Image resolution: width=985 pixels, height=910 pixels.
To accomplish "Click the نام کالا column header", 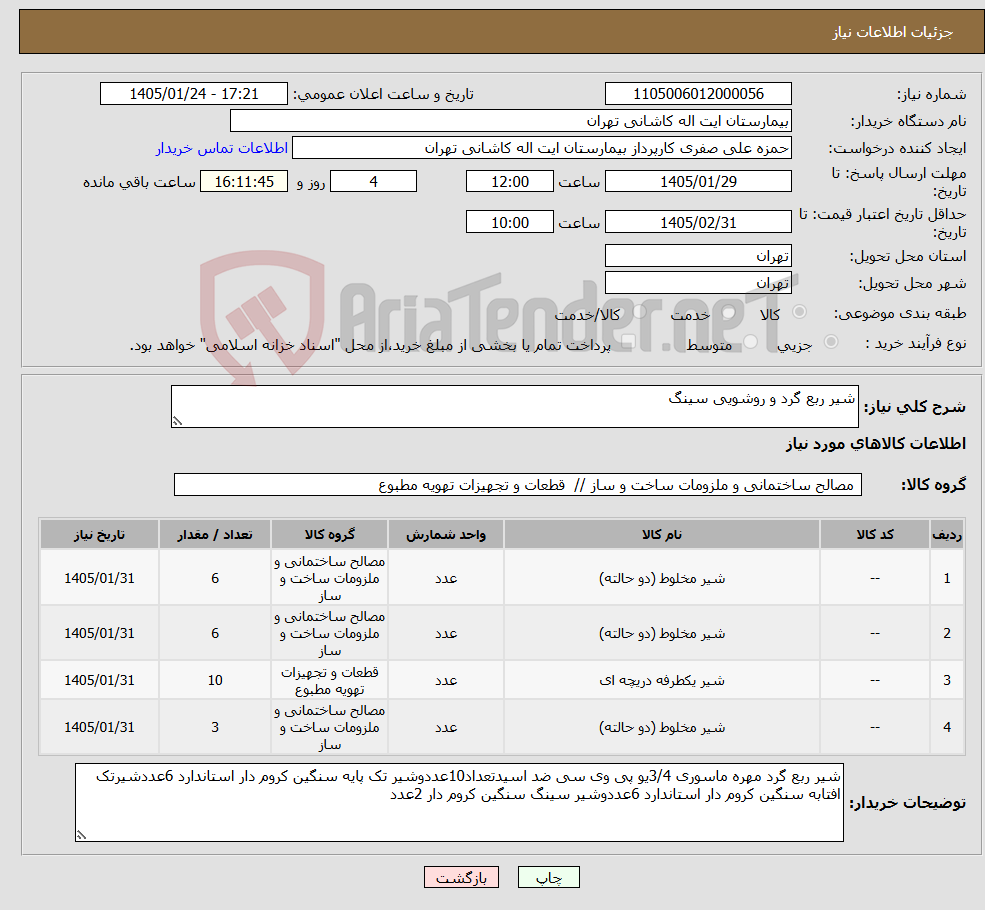I will pos(661,534).
